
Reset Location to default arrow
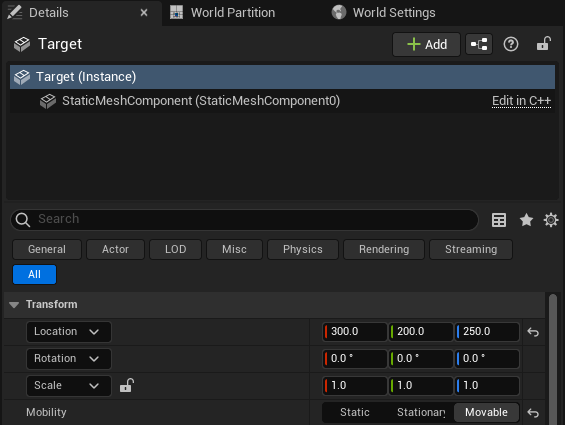coord(533,332)
